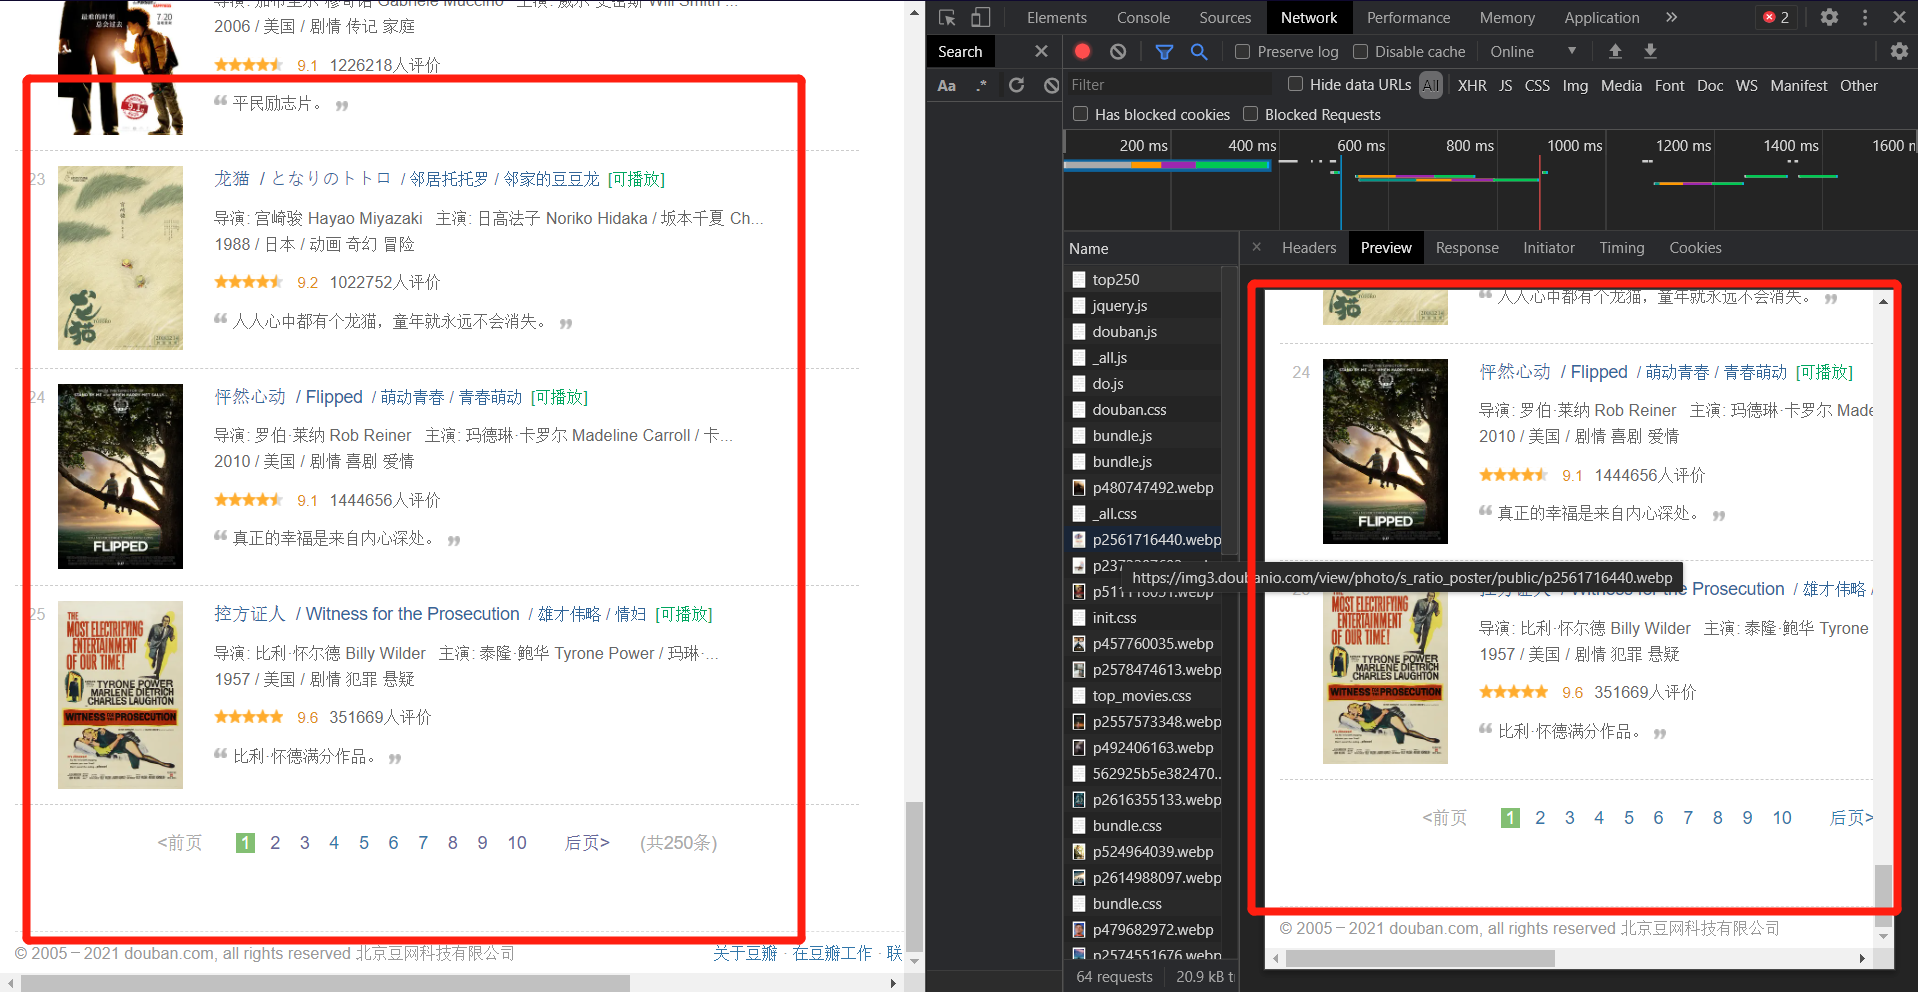Viewport: 1918px width, 992px height.
Task: Open the DevTools three-dot customize menu
Action: (1863, 17)
